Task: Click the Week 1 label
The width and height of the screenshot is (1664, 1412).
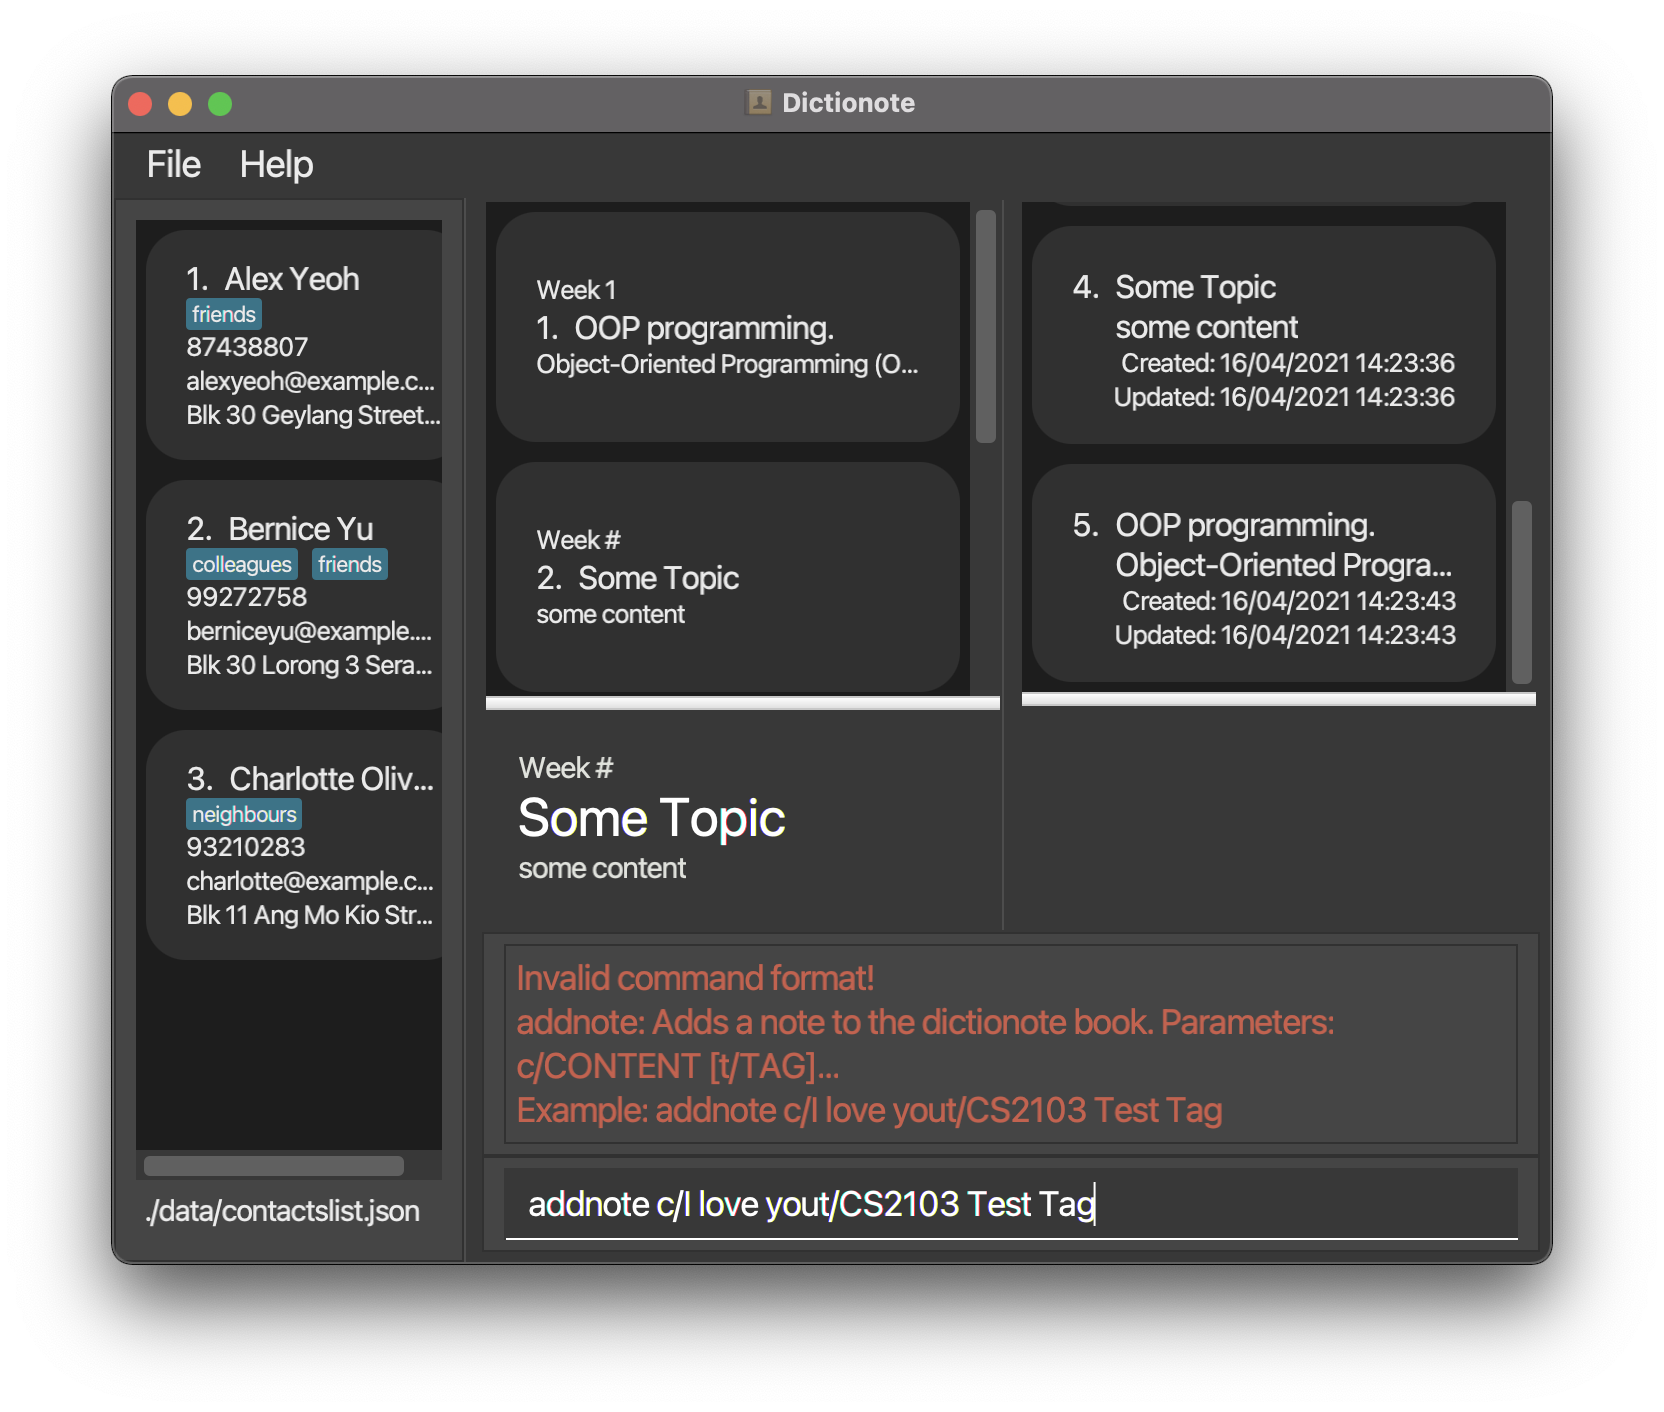Action: [576, 290]
